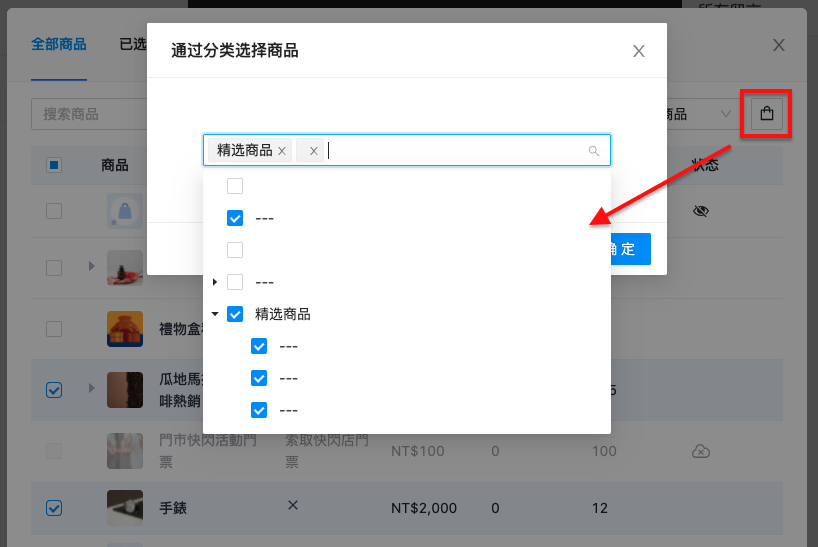
Task: Click the 商品 column header
Action: (x=115, y=165)
